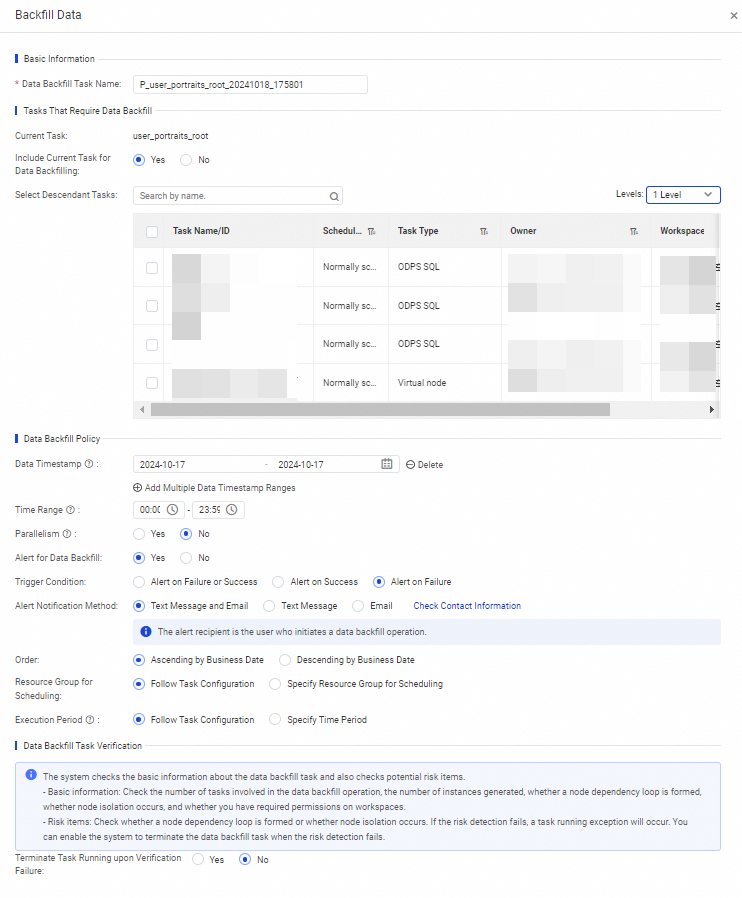This screenshot has height=898, width=742.
Task: Open calendar icon in Data Timestamp field
Action: [x=387, y=464]
